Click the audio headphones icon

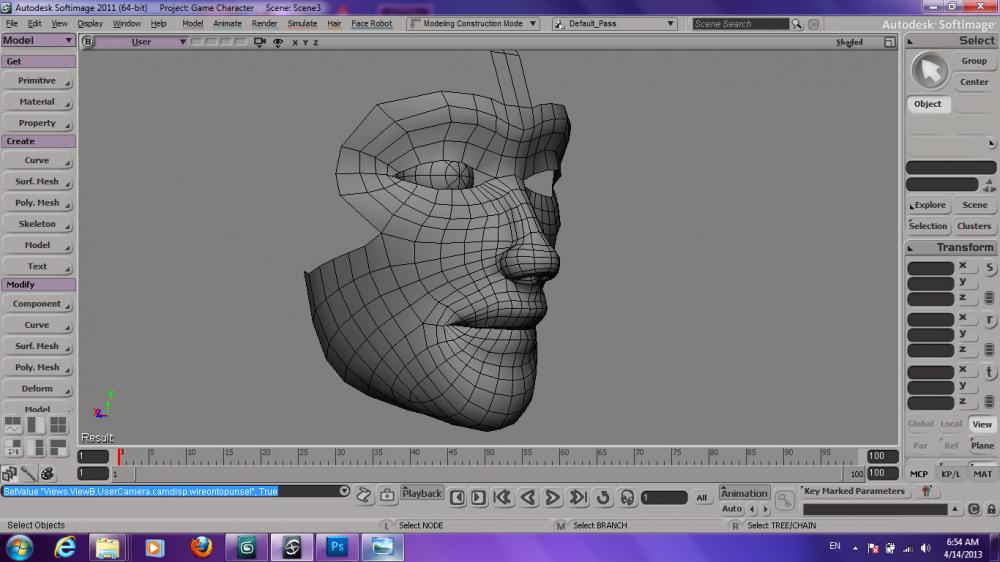(x=627, y=497)
